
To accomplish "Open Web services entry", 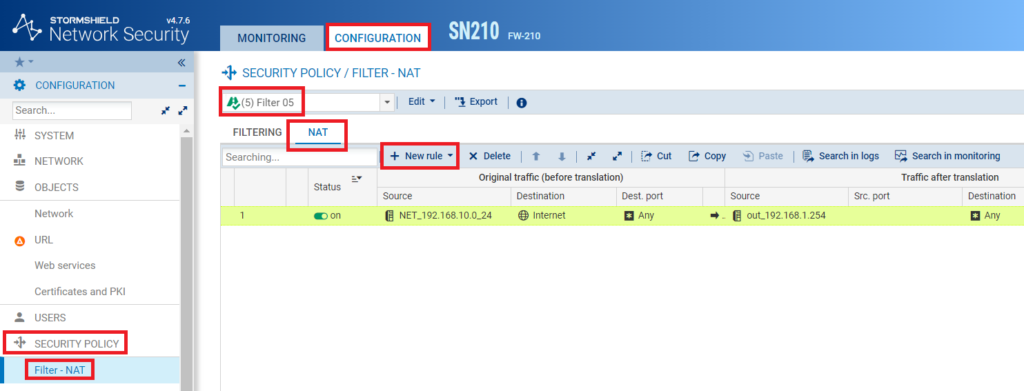I will coord(65,266).
